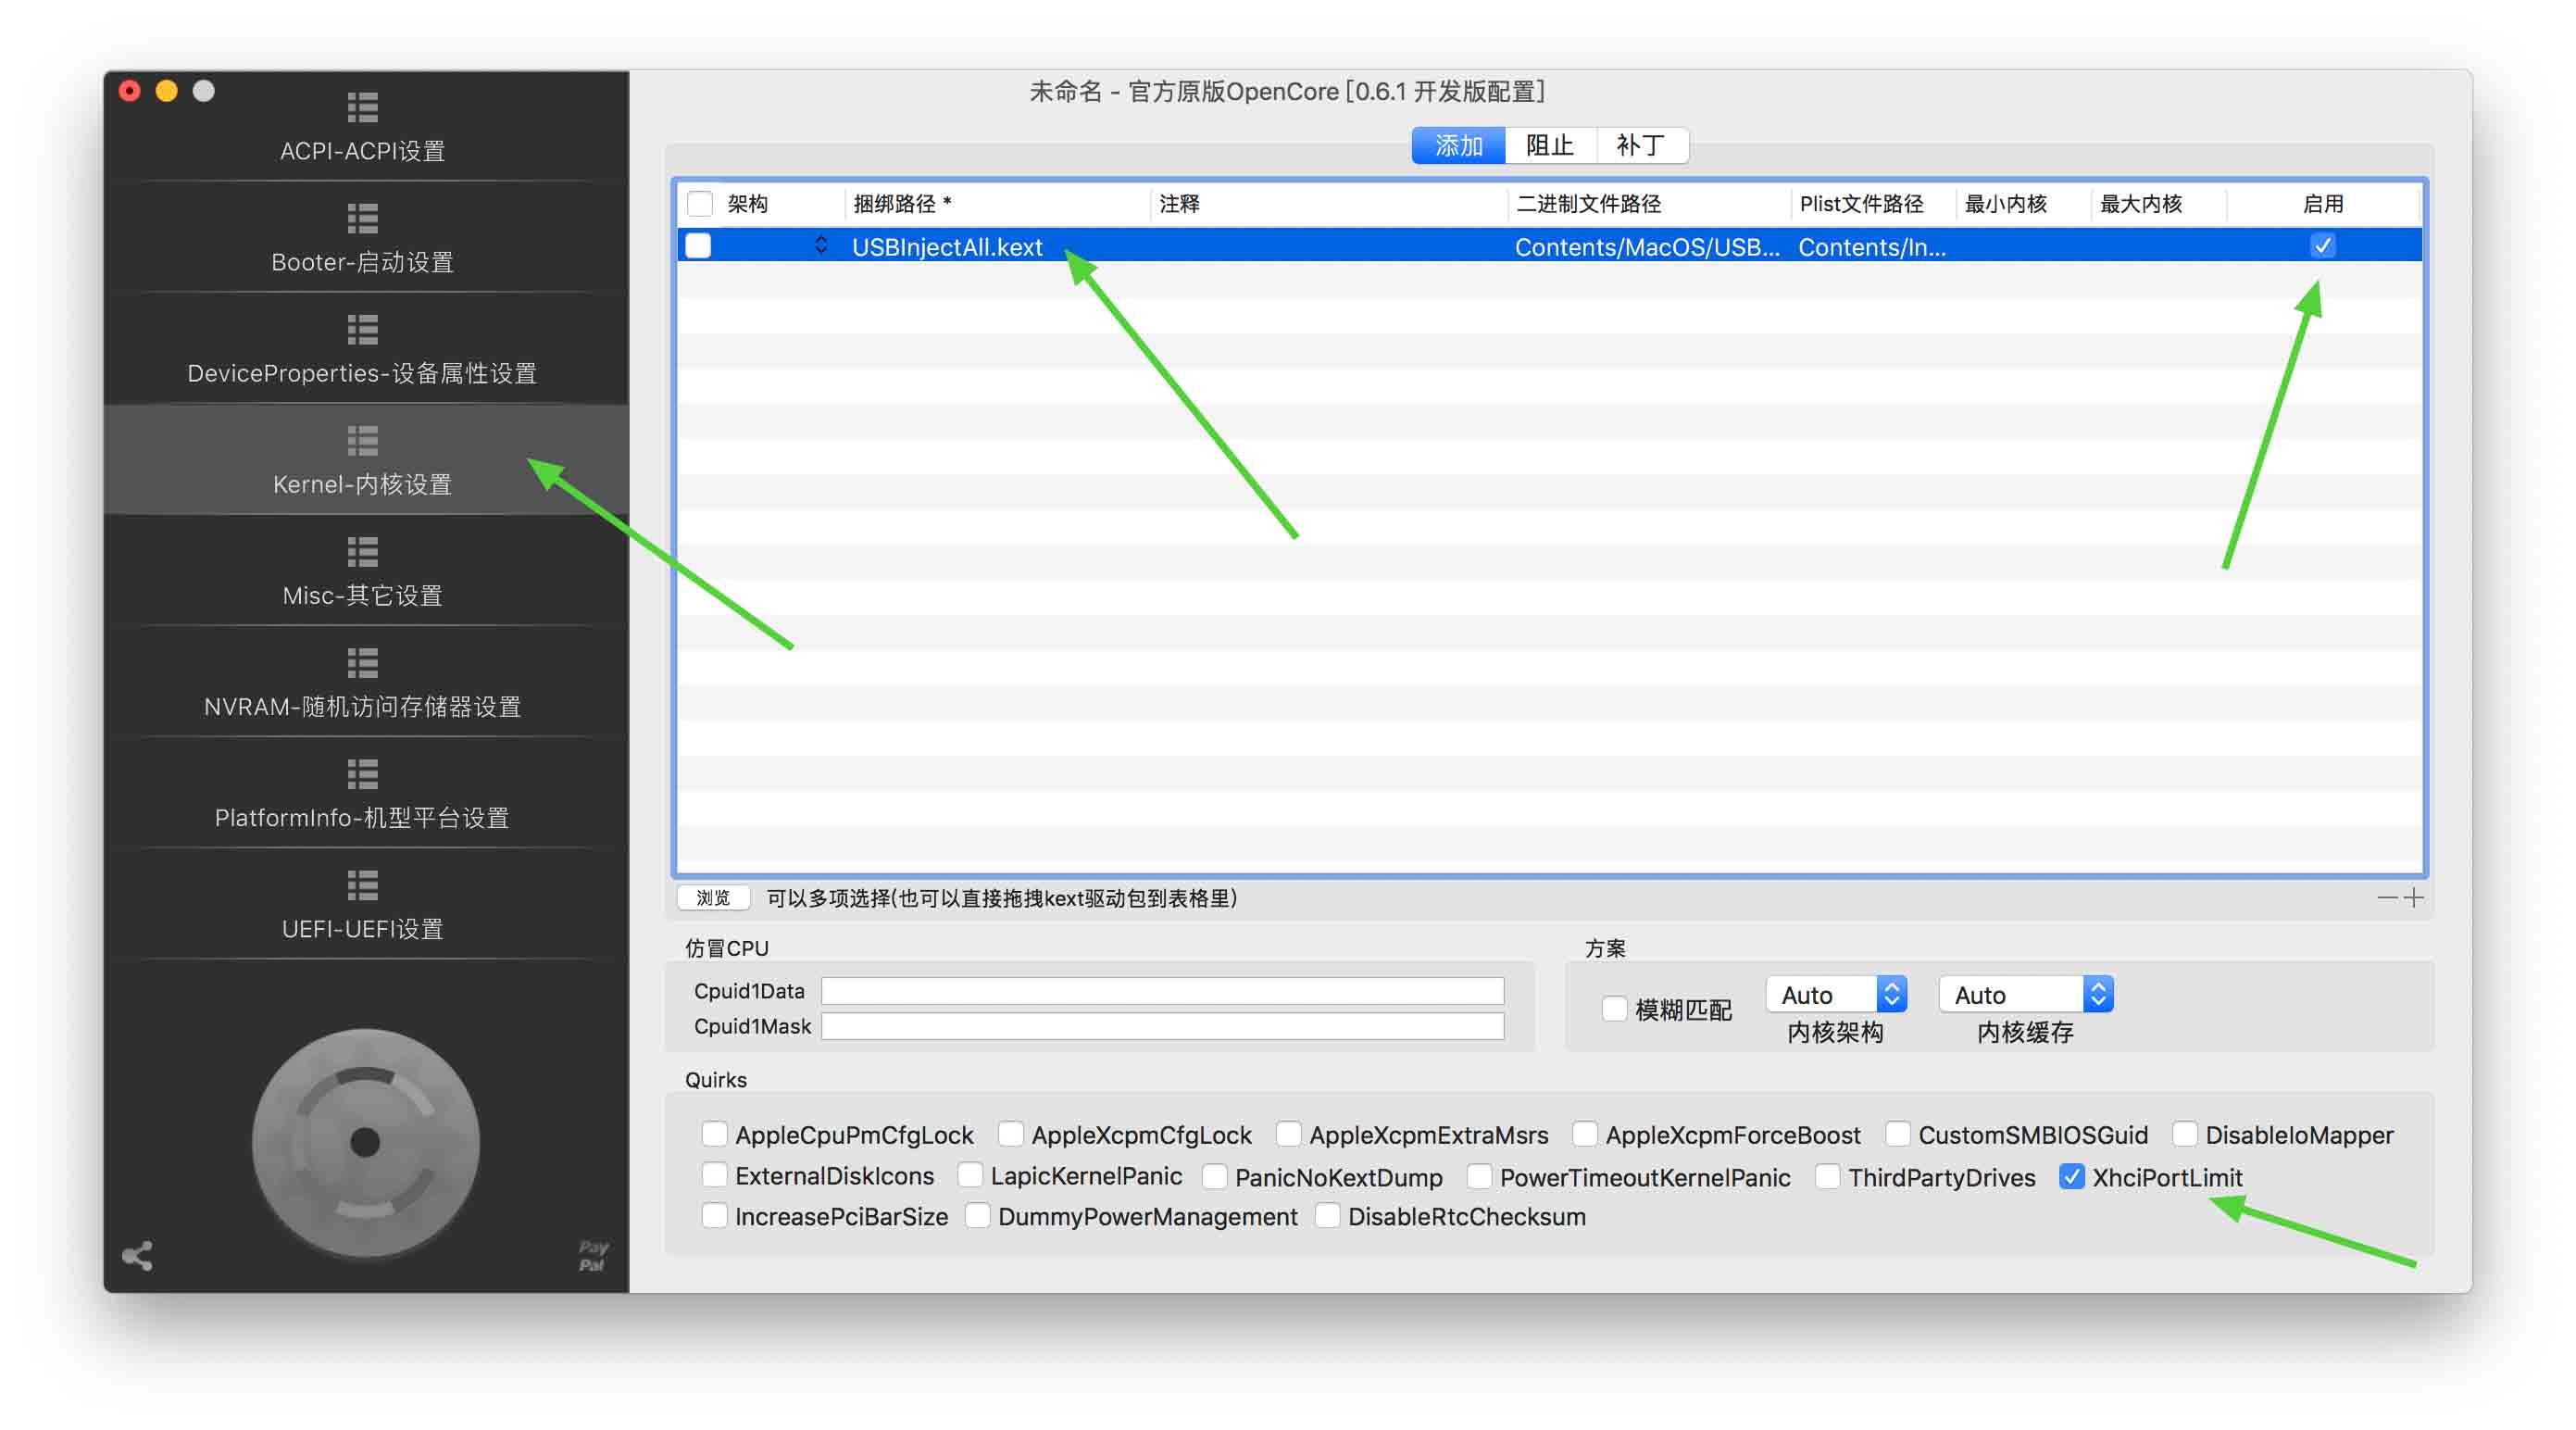Switch to the 阻止 tab
Viewport: 2576px width, 1430px height.
click(x=1549, y=146)
